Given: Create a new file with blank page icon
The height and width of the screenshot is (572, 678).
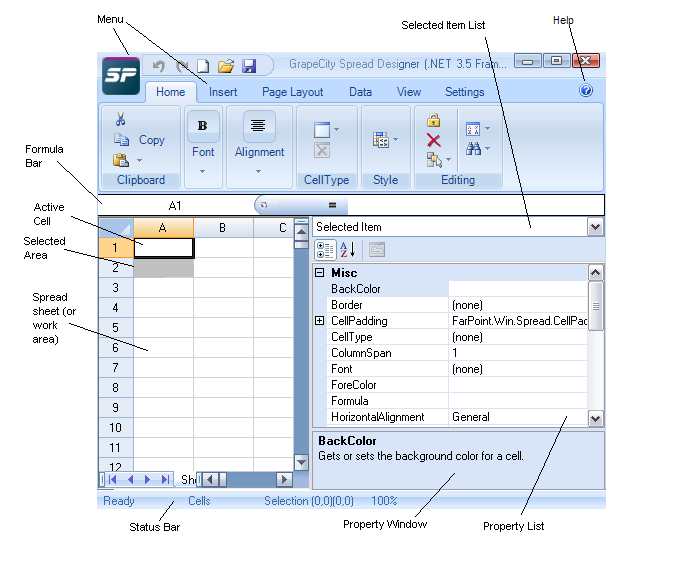Looking at the screenshot, I should (x=203, y=66).
